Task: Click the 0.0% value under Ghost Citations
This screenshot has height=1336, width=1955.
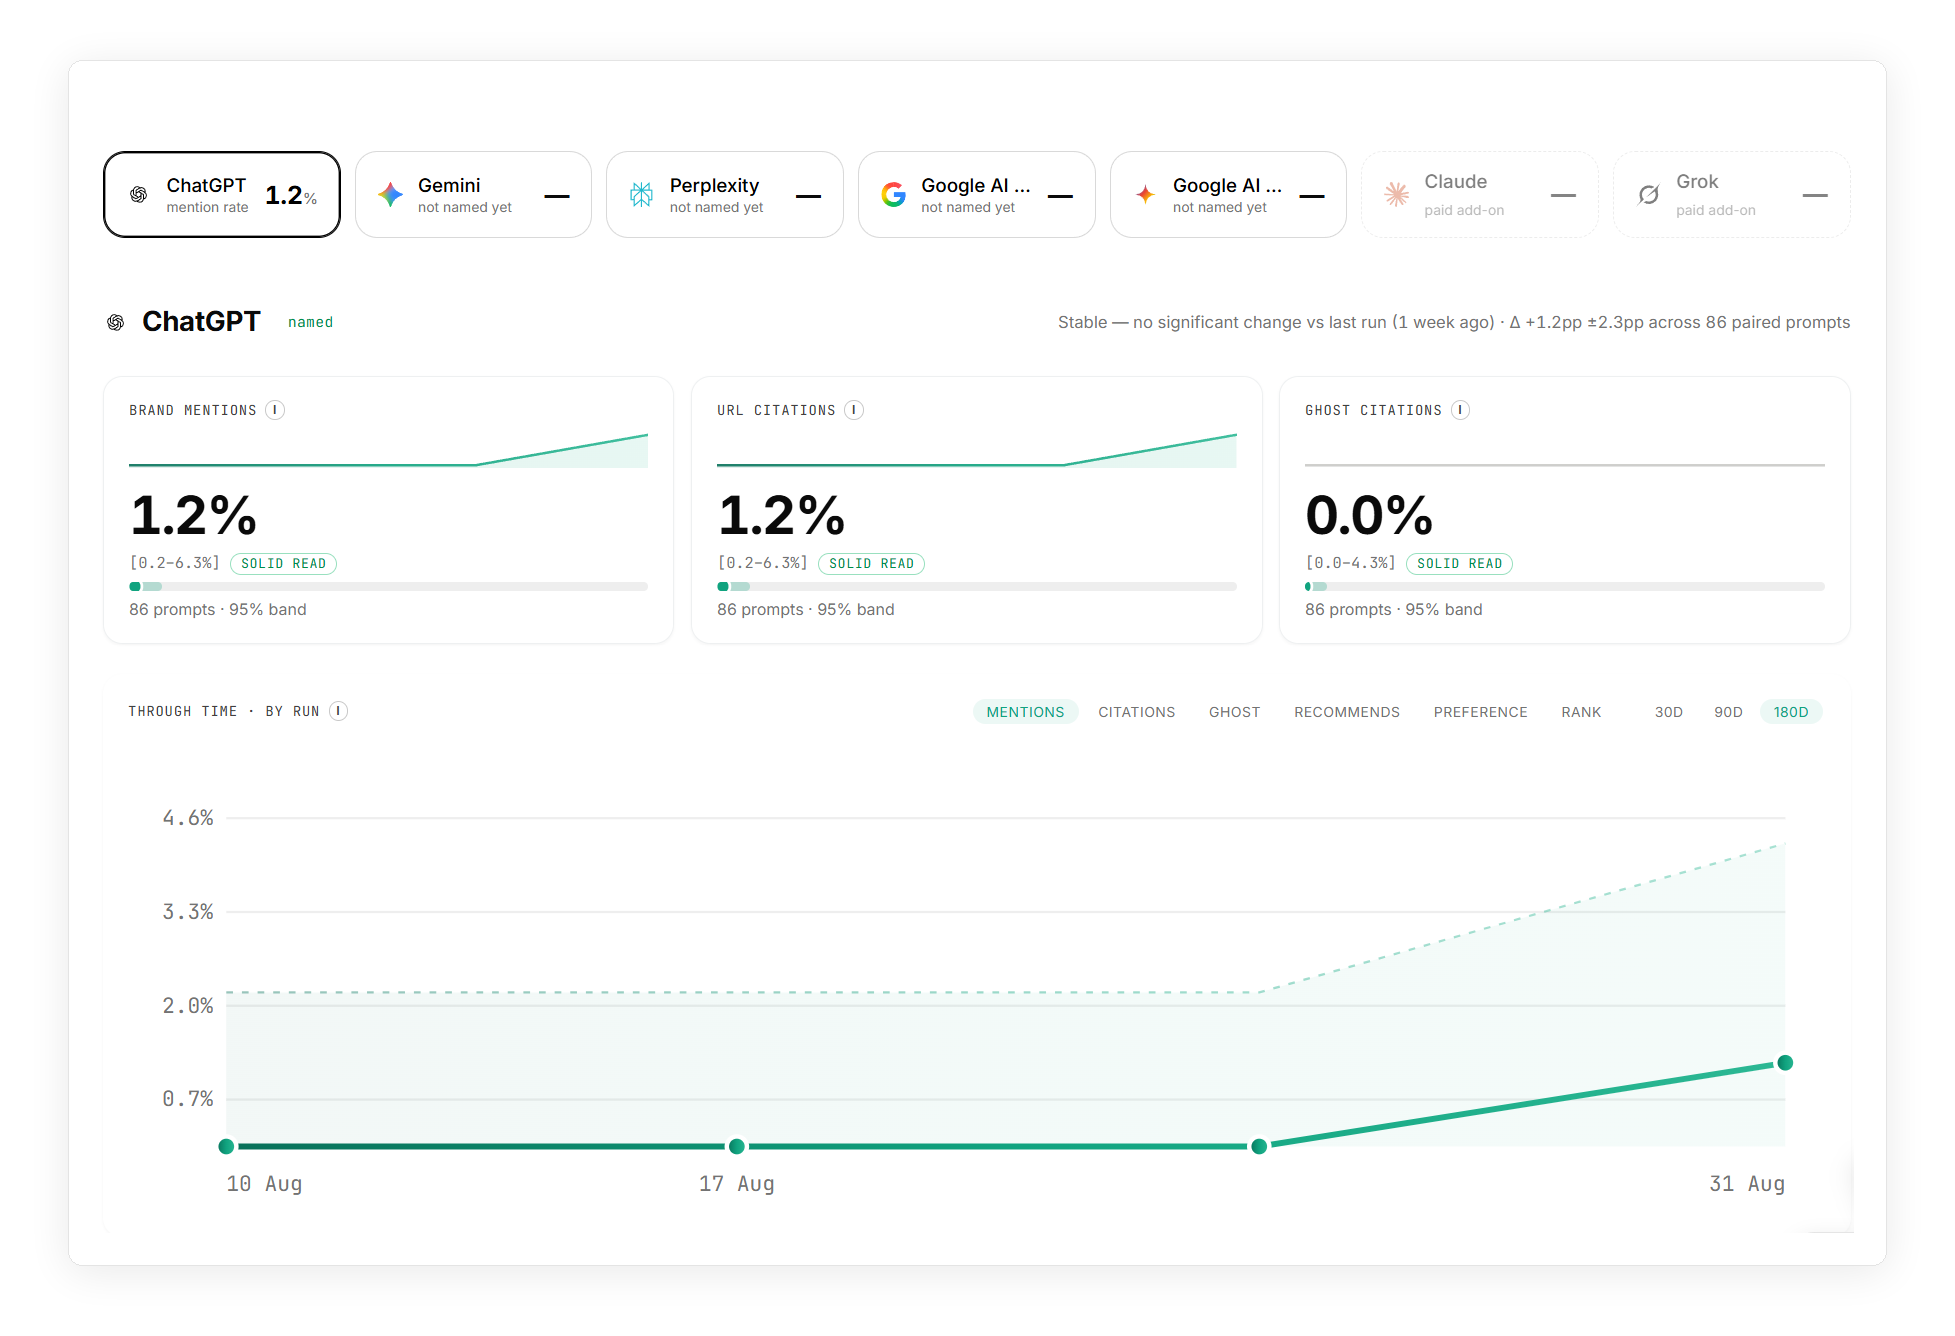Action: (x=1369, y=515)
